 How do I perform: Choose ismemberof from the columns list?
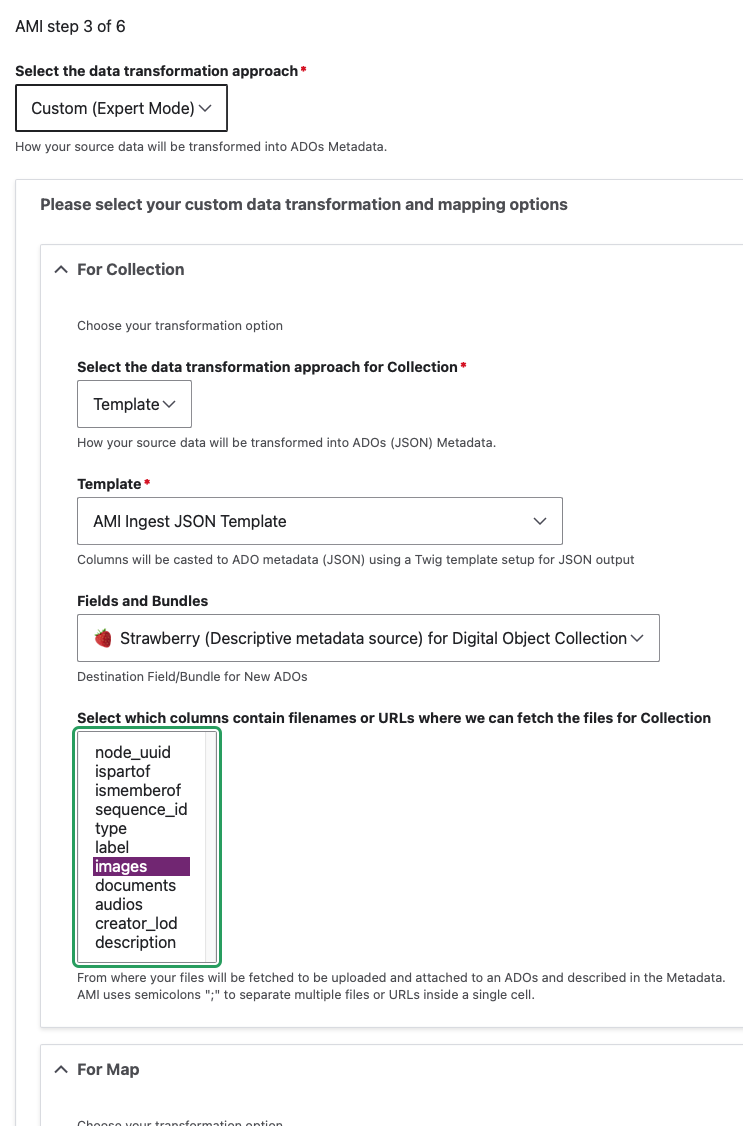(x=138, y=790)
